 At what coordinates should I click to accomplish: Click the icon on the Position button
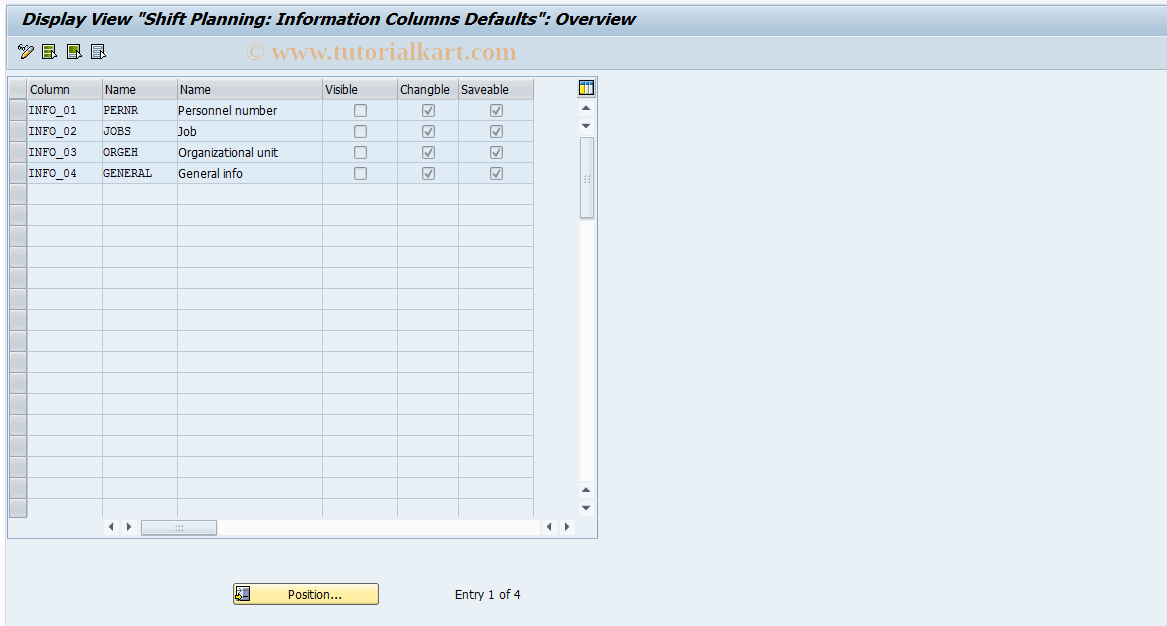pyautogui.click(x=243, y=594)
